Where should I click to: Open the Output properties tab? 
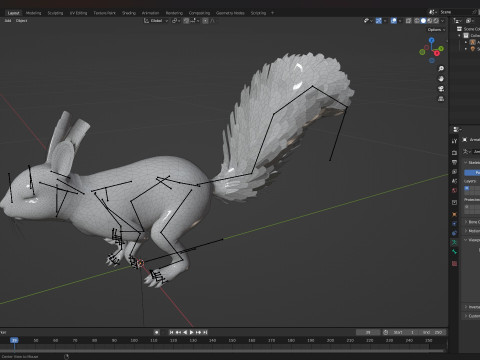[454, 162]
